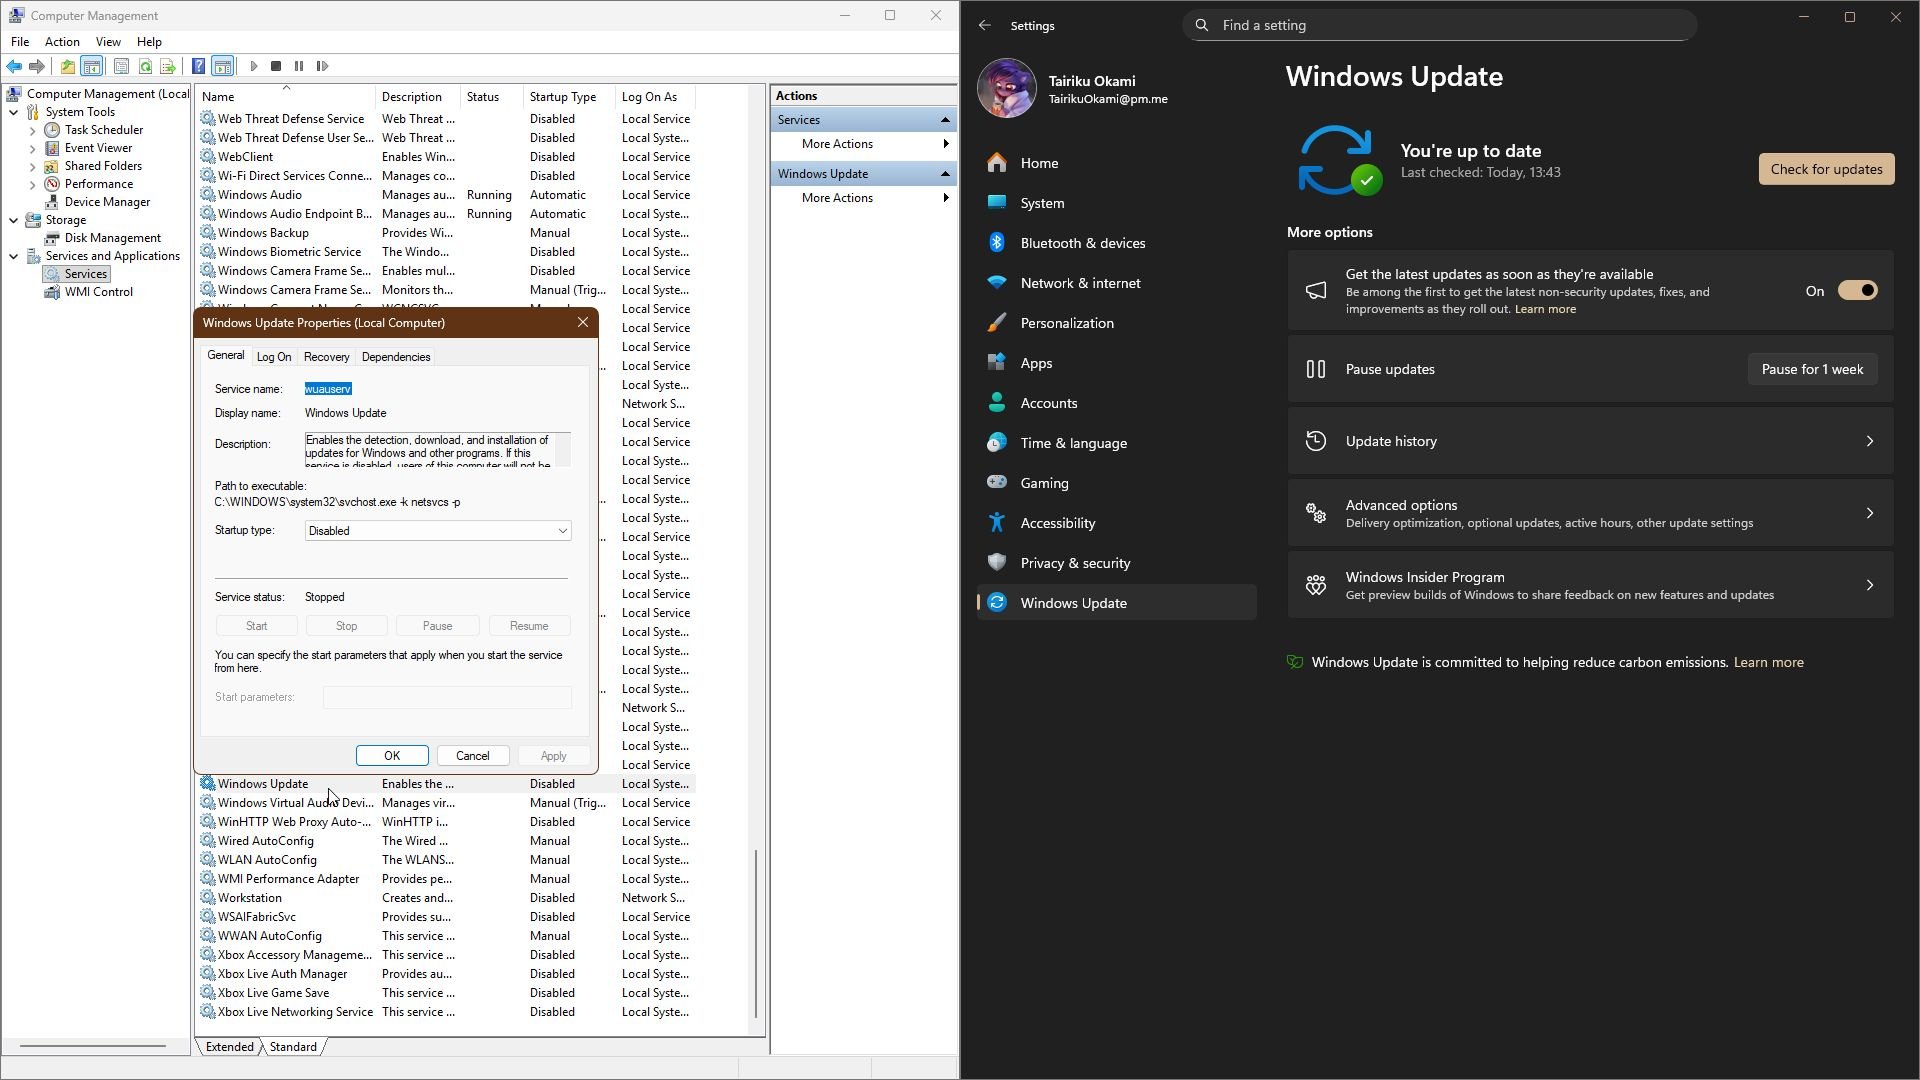Click the Advanced options gears icon
The height and width of the screenshot is (1080, 1920).
coord(1316,513)
